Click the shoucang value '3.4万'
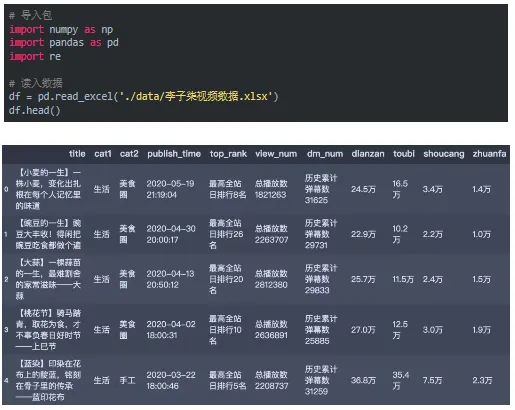This screenshot has width=515, height=410. pyautogui.click(x=433, y=189)
